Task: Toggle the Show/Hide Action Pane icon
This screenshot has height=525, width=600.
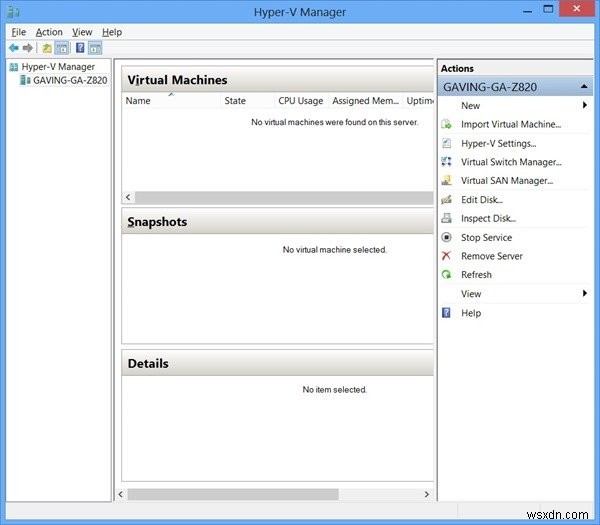Action: coord(95,48)
